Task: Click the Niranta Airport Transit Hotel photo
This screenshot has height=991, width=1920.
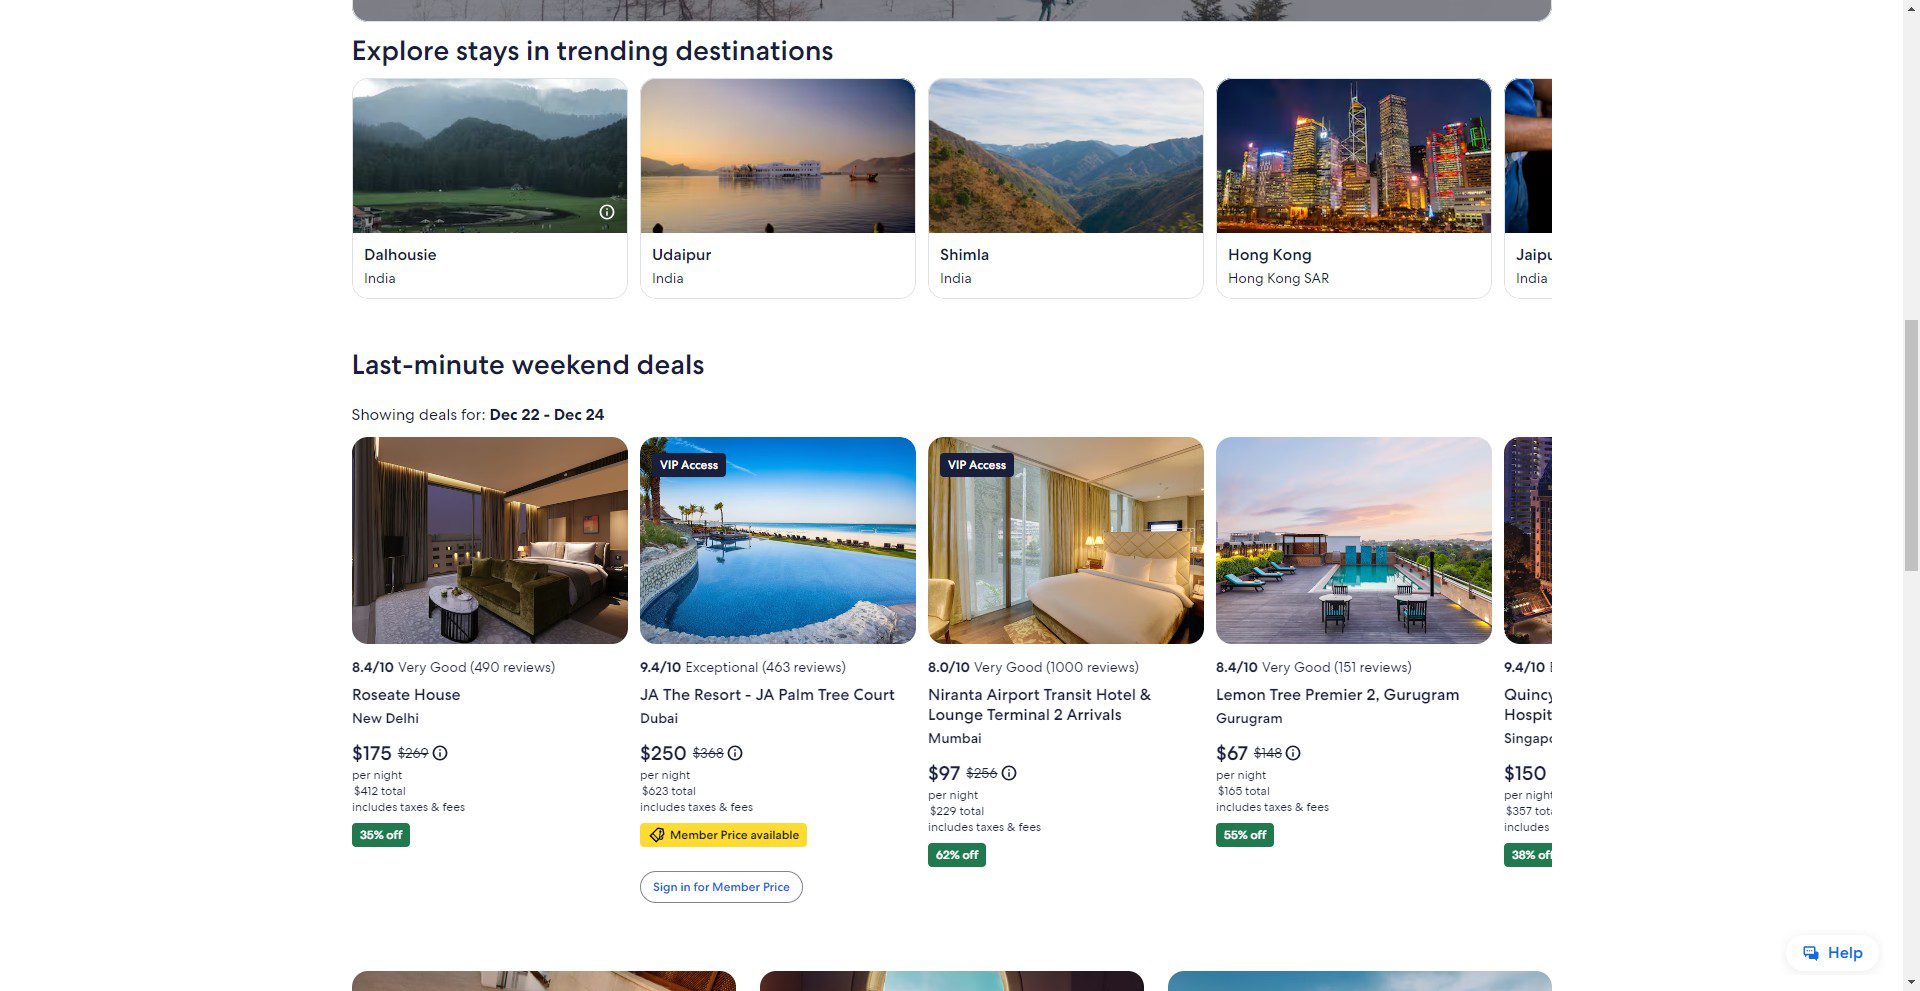Action: click(1065, 540)
